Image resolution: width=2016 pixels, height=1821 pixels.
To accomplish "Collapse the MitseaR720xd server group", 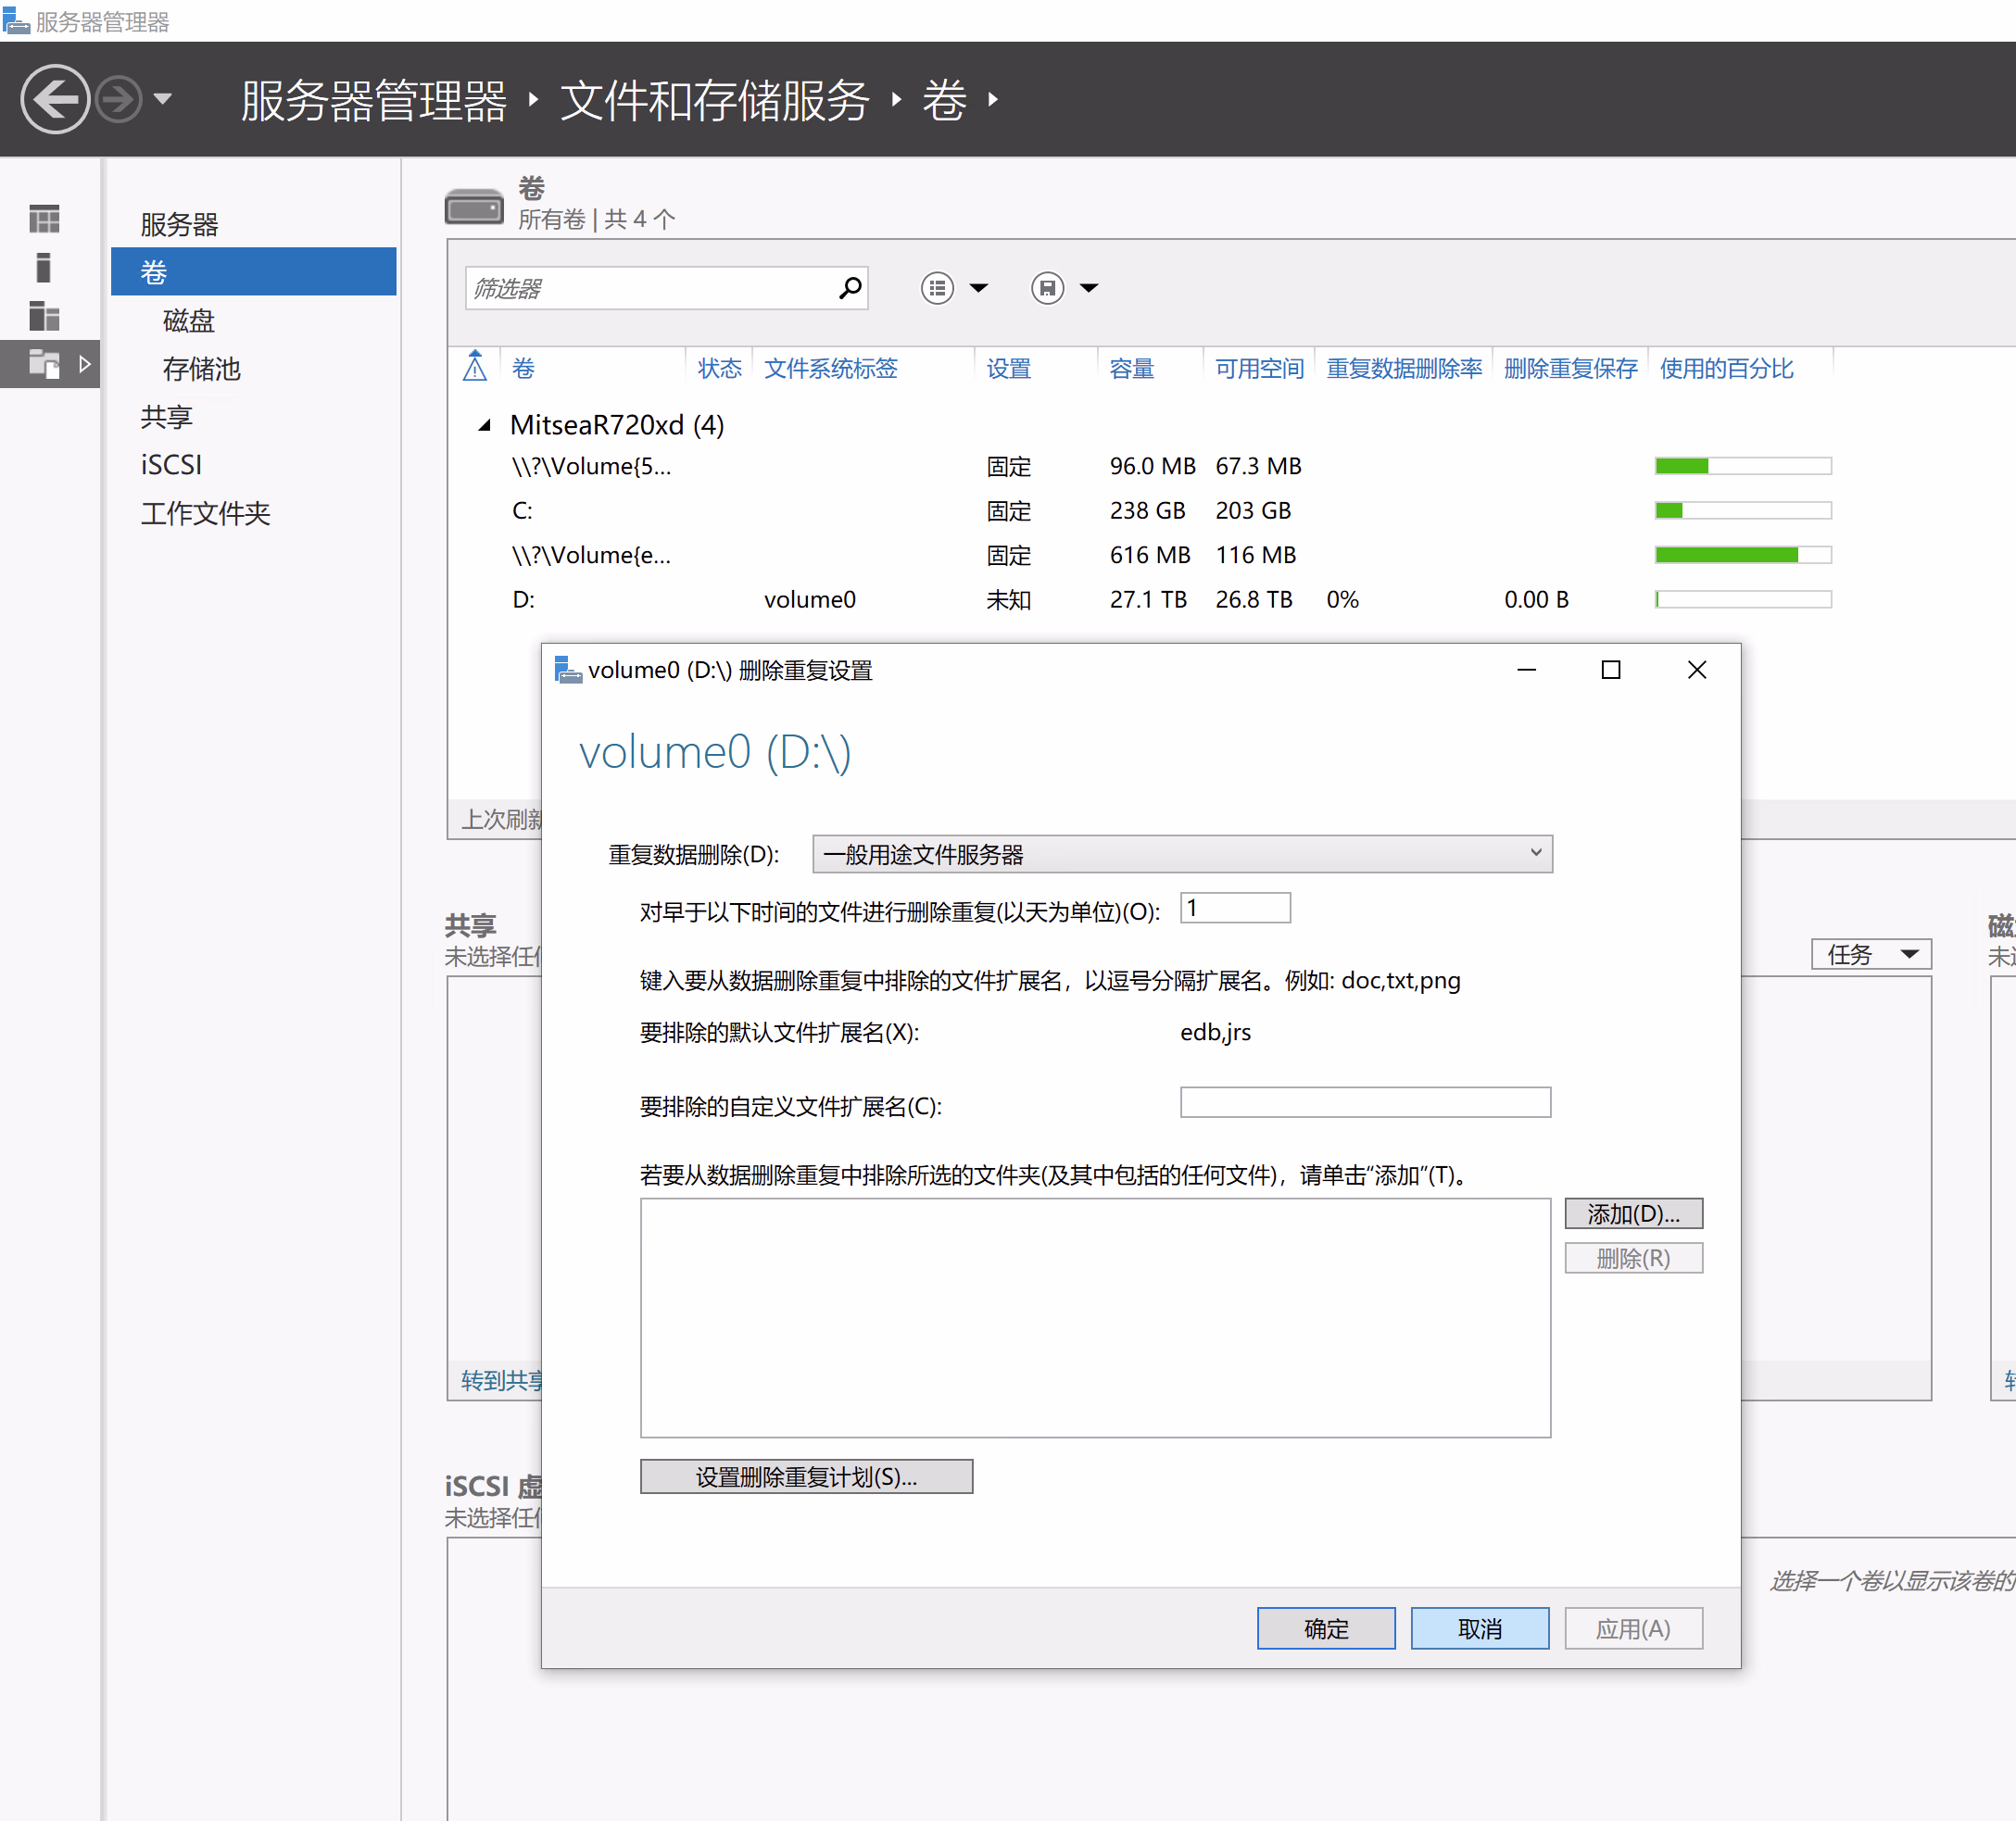I will (x=485, y=425).
